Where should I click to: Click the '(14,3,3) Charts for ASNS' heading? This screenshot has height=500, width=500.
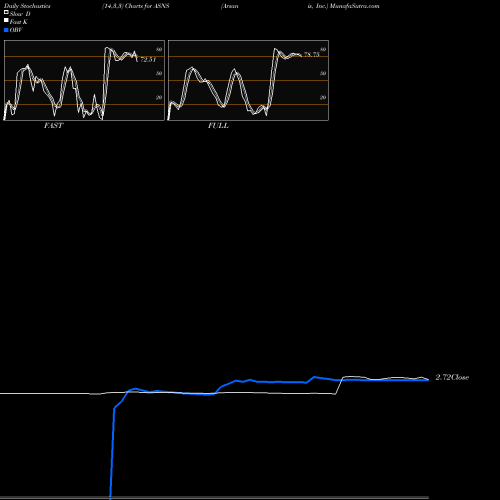pyautogui.click(x=136, y=6)
